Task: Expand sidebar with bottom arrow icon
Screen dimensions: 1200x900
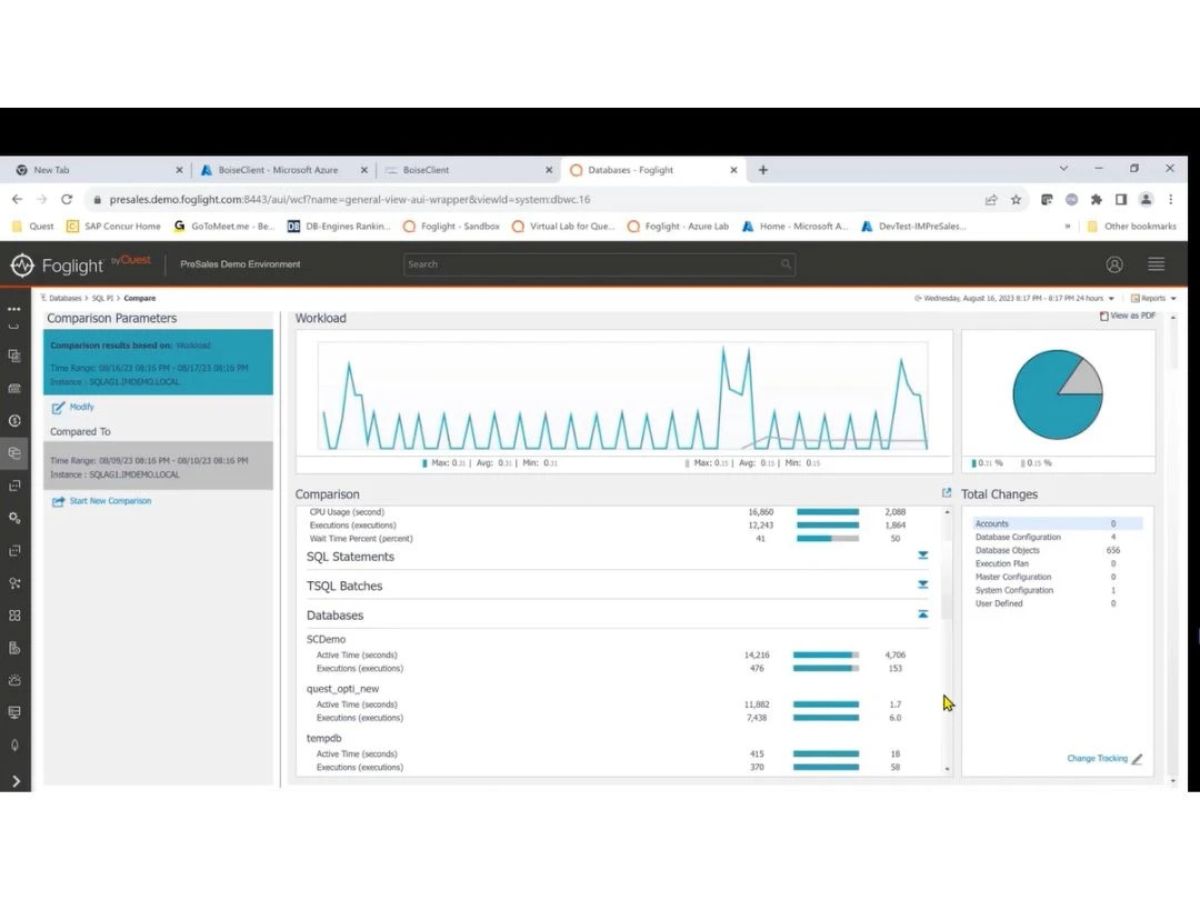Action: pos(15,781)
